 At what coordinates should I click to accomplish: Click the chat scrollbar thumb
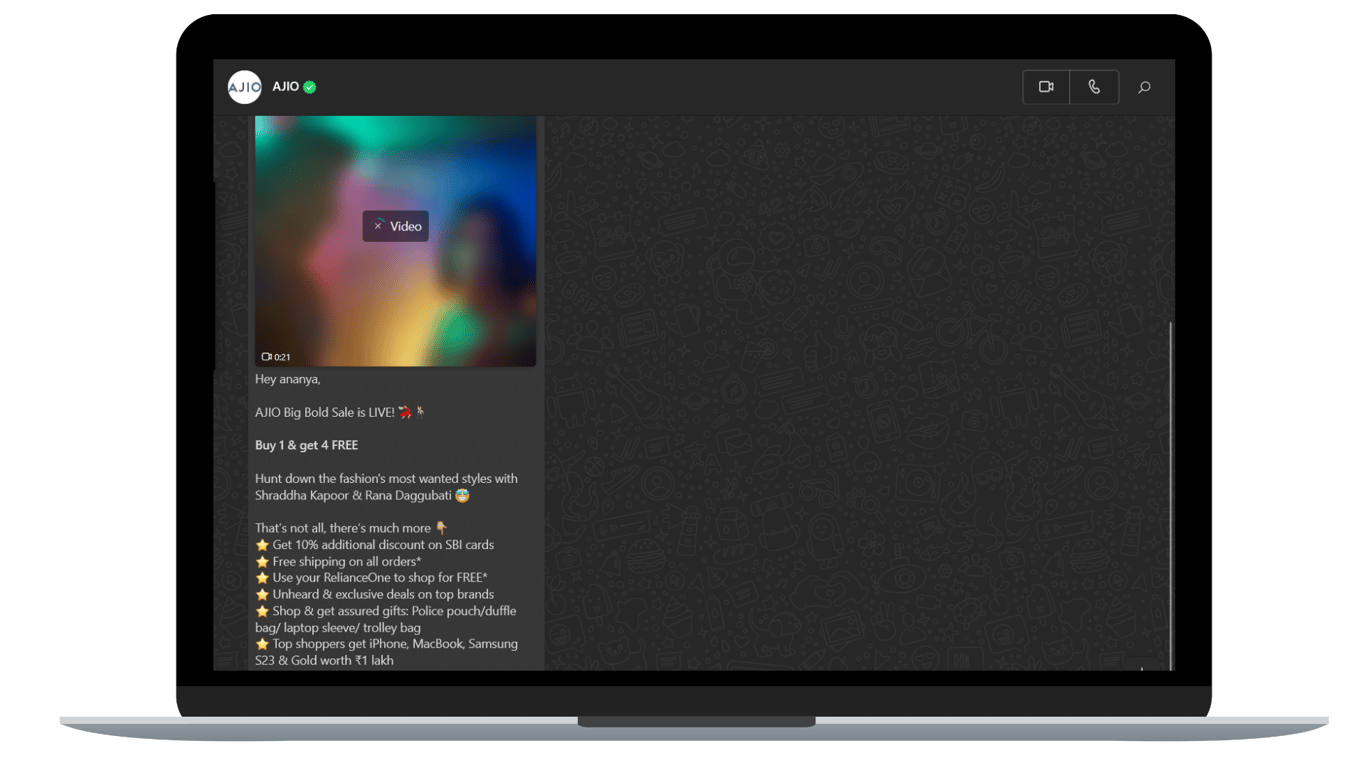tap(1170, 495)
